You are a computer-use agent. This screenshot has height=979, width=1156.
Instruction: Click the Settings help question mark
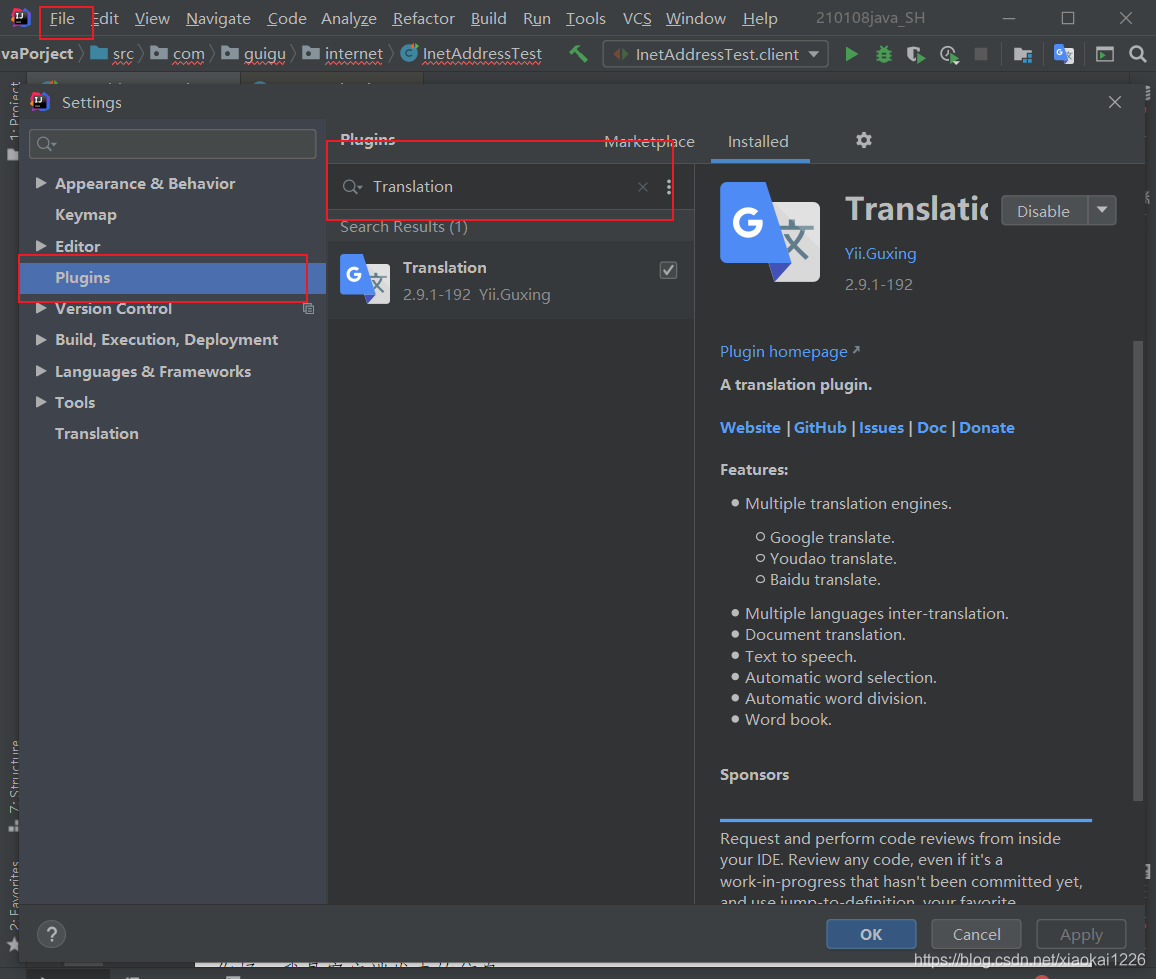(52, 935)
